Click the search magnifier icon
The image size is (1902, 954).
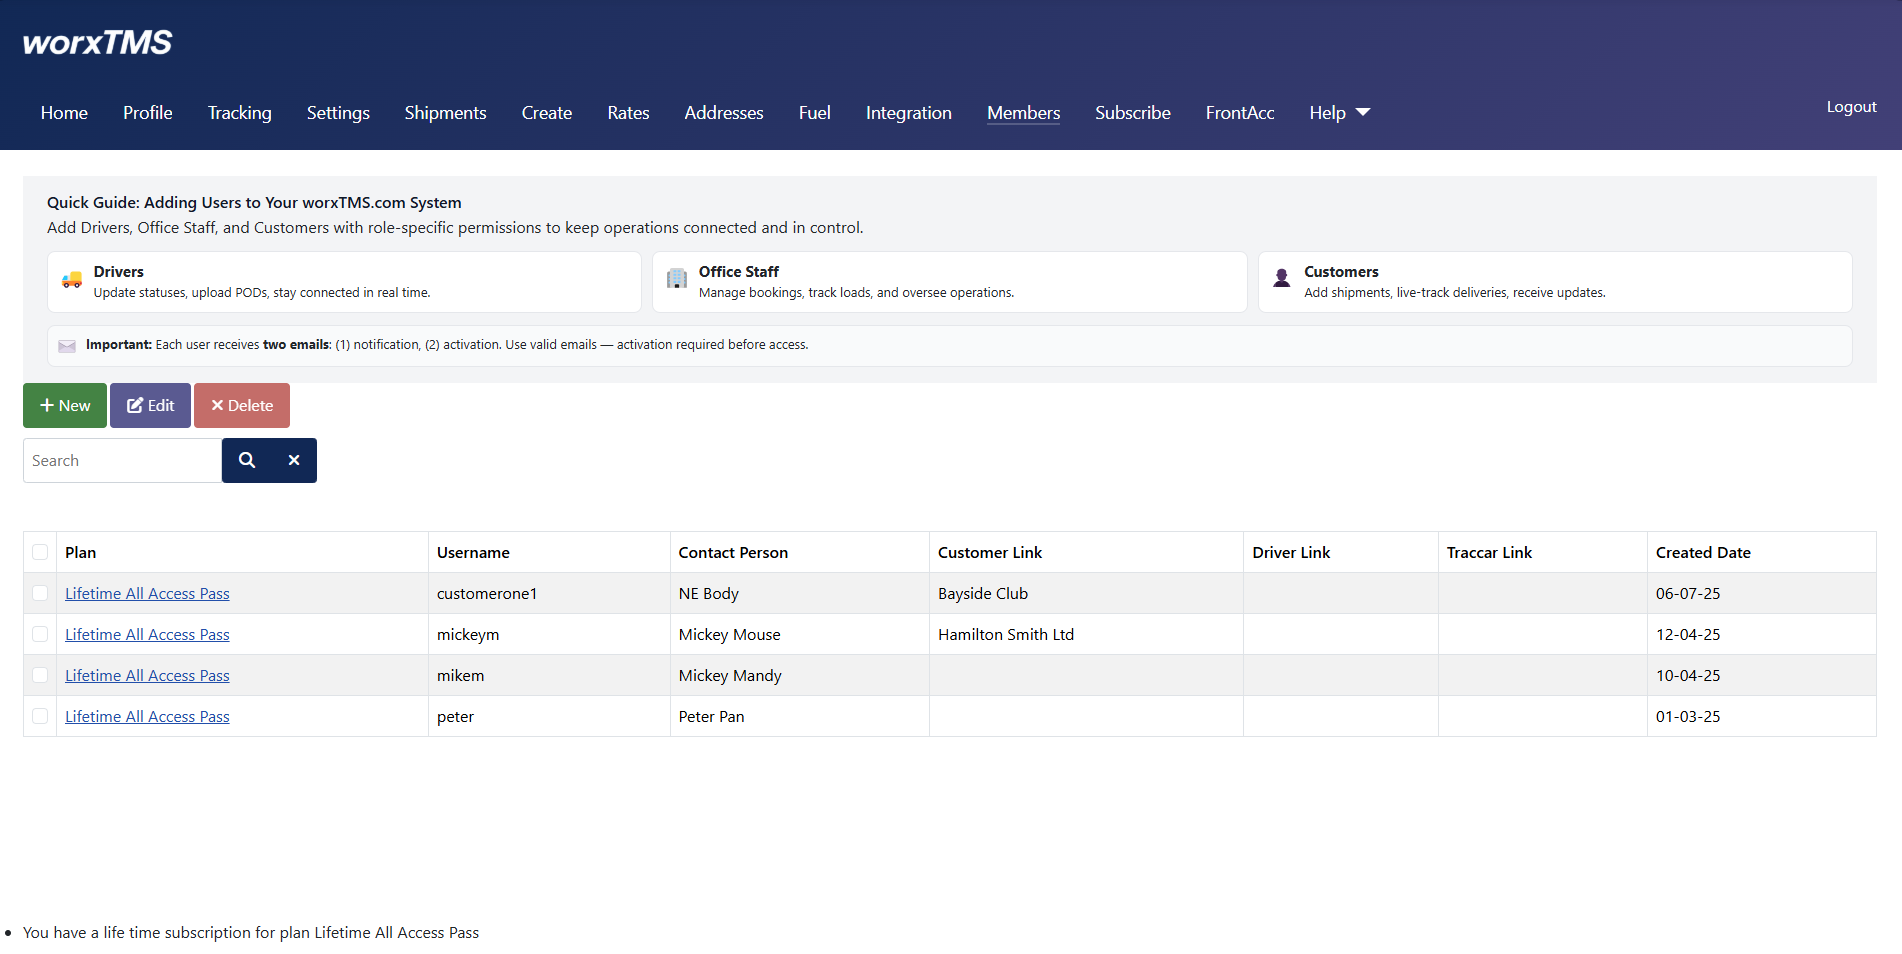pyautogui.click(x=246, y=460)
